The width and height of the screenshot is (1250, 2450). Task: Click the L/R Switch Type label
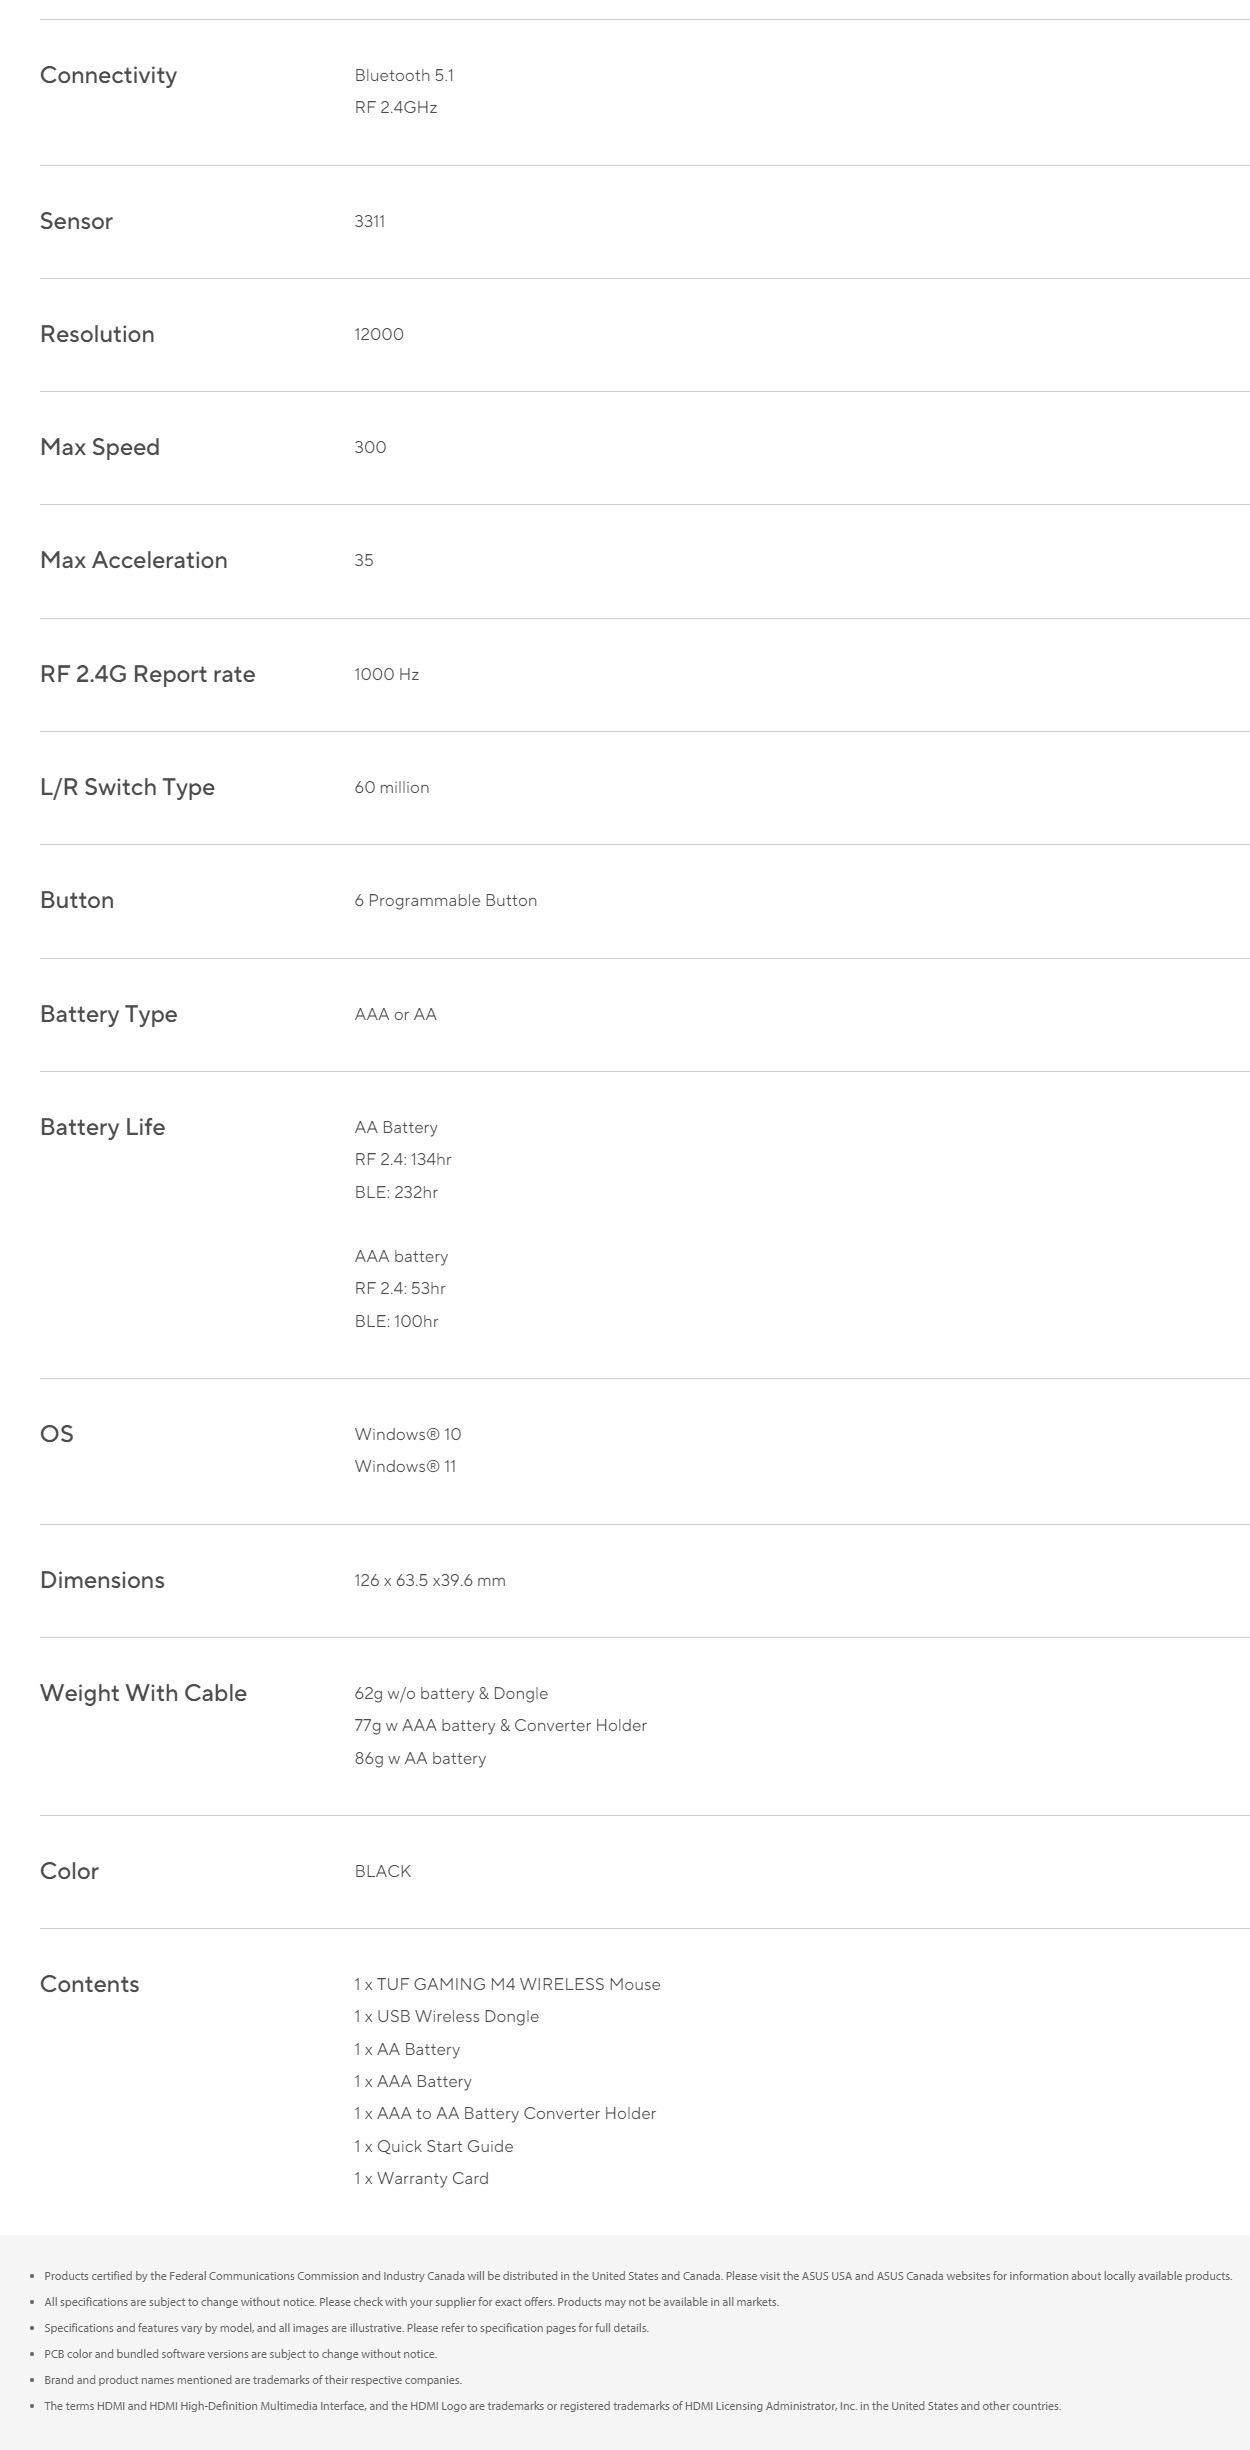127,787
